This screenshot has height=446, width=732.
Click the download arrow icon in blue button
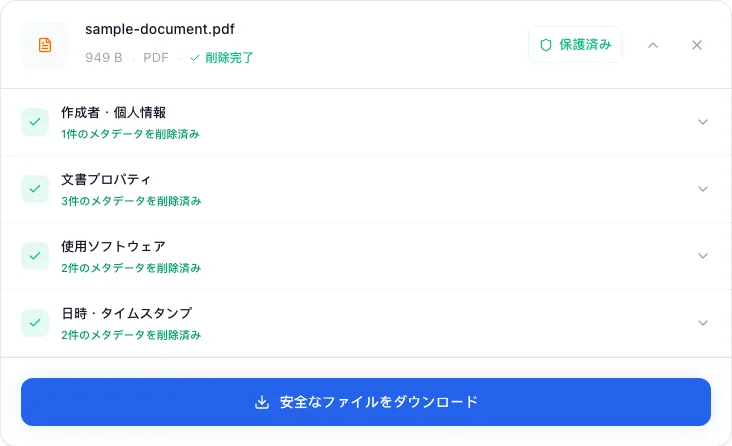(262, 402)
